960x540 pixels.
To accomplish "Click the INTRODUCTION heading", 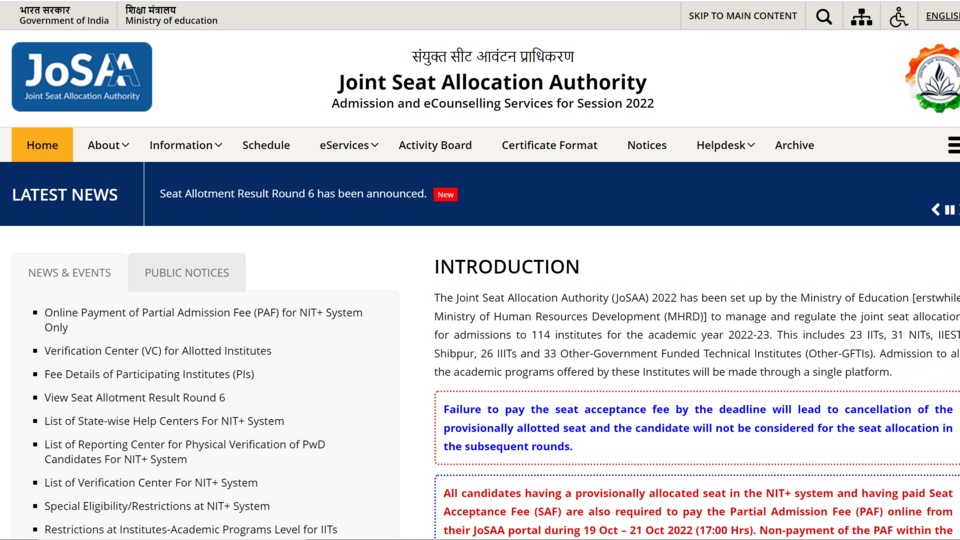I will tap(506, 267).
